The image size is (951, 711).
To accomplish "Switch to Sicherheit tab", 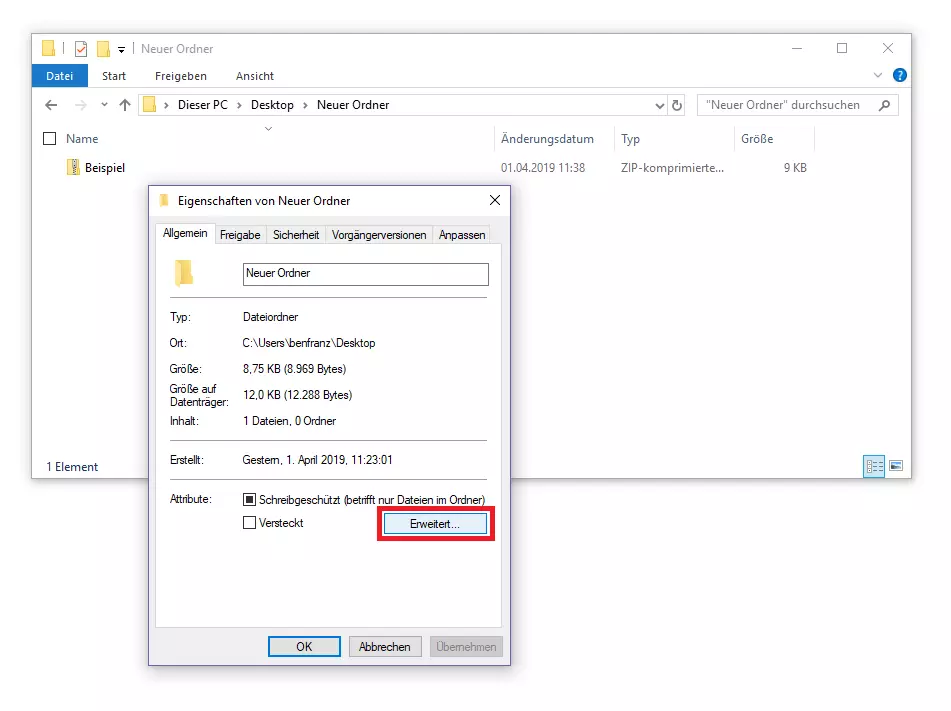I will 296,235.
